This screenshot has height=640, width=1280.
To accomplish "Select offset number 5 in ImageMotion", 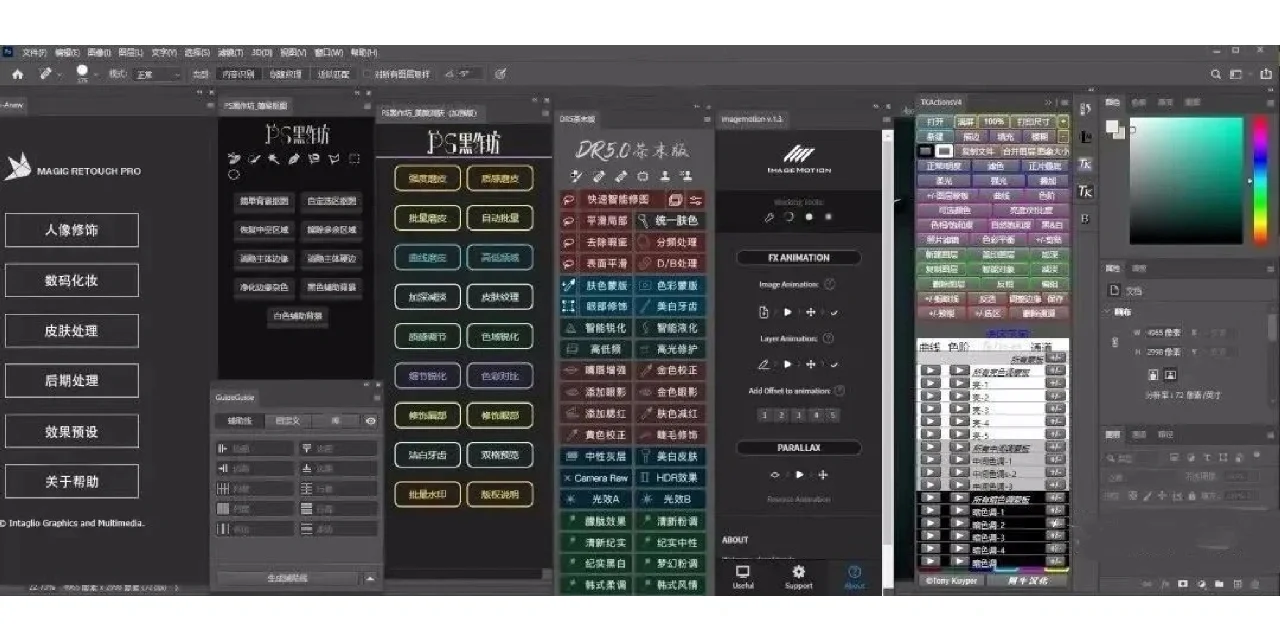I will (833, 415).
